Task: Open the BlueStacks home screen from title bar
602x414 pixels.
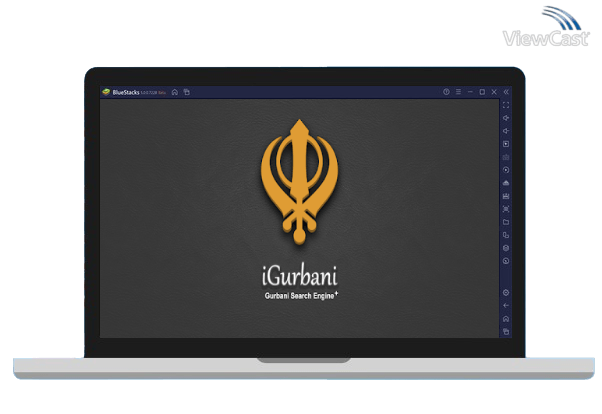Action: [x=175, y=92]
